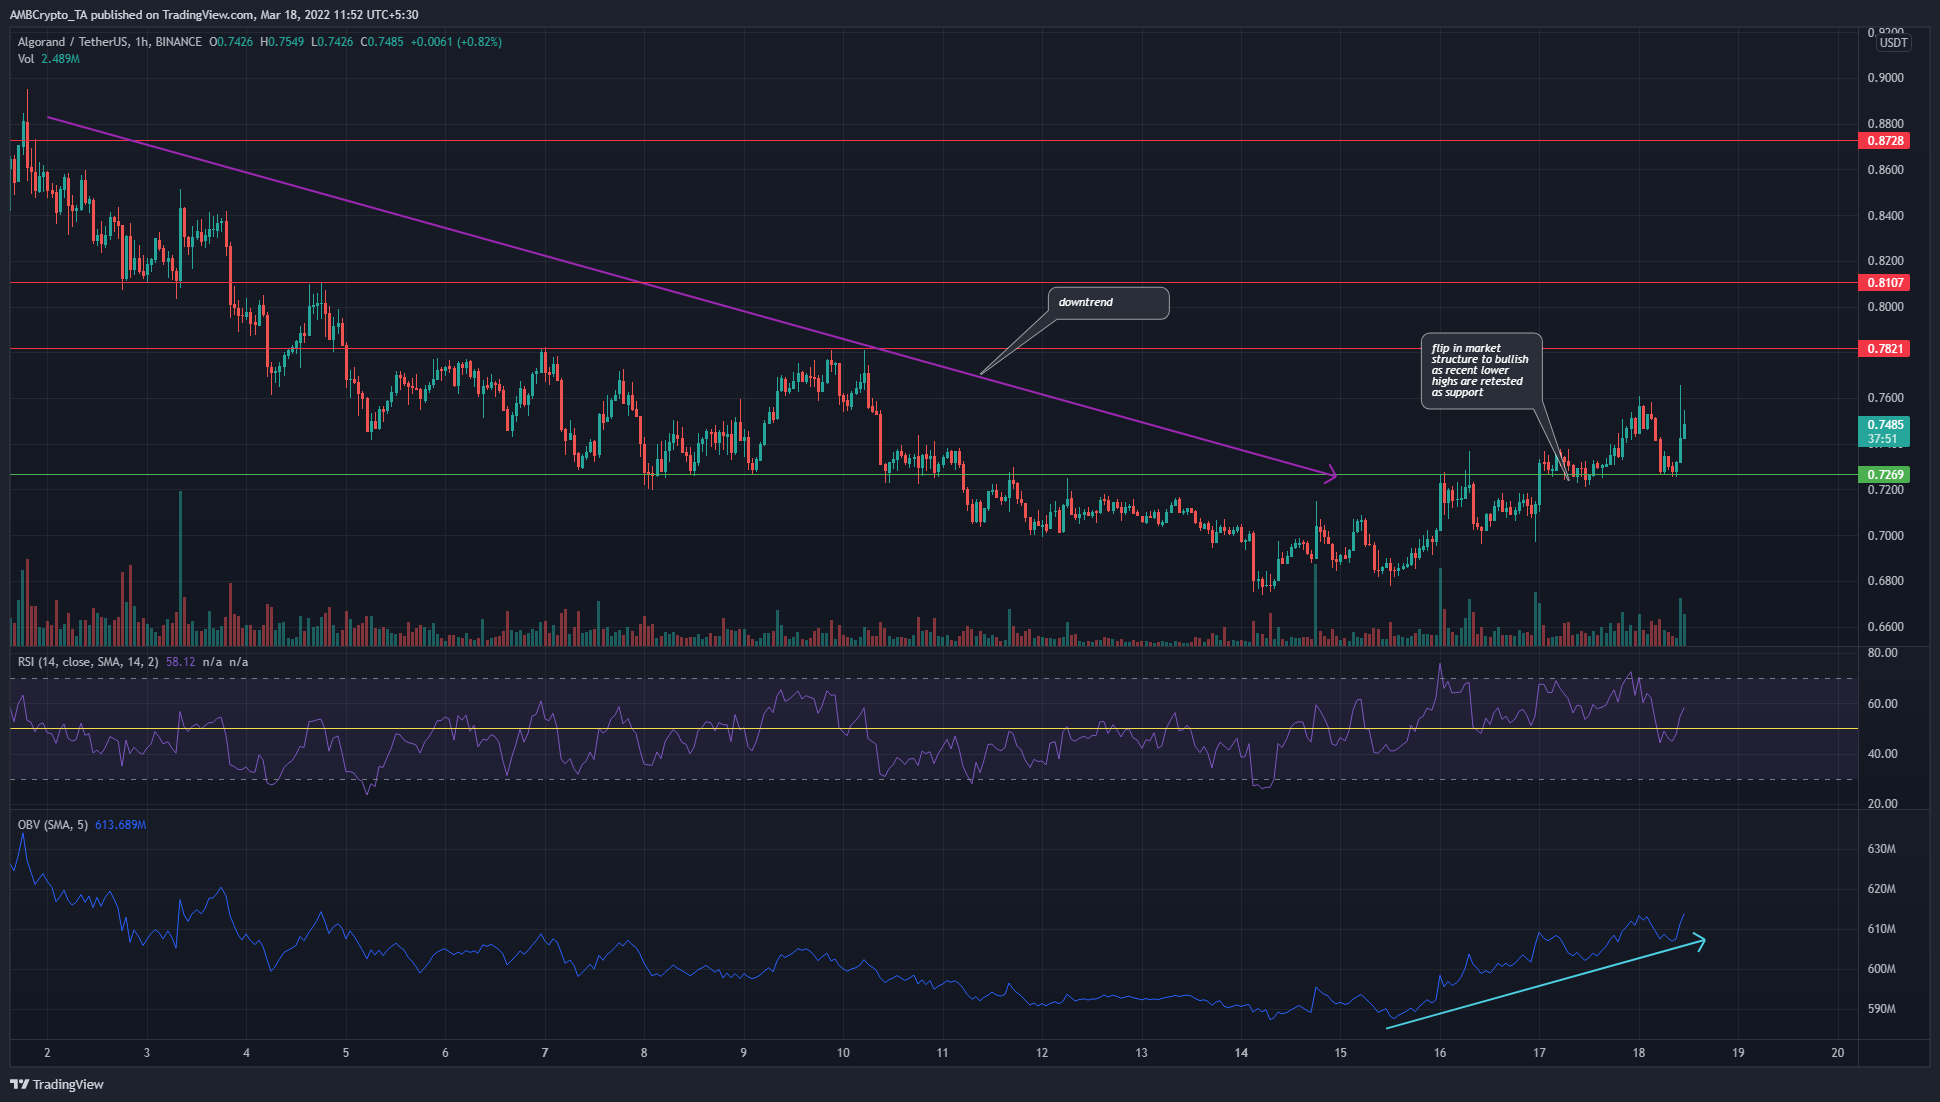Click the 1h interval in chart title
The width and height of the screenshot is (1940, 1102).
[141, 42]
